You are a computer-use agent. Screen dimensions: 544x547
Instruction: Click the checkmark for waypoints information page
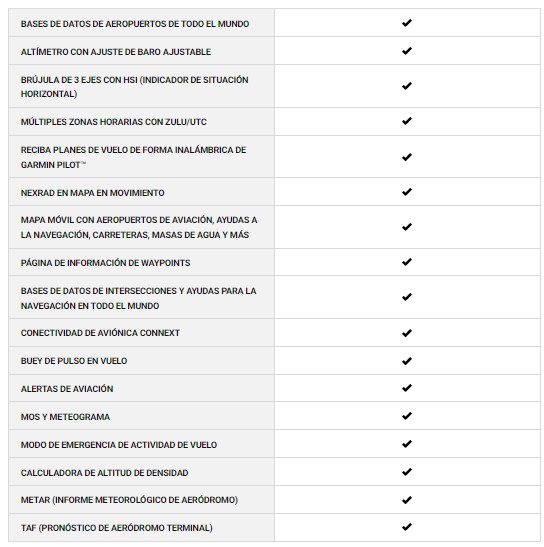pyautogui.click(x=407, y=262)
